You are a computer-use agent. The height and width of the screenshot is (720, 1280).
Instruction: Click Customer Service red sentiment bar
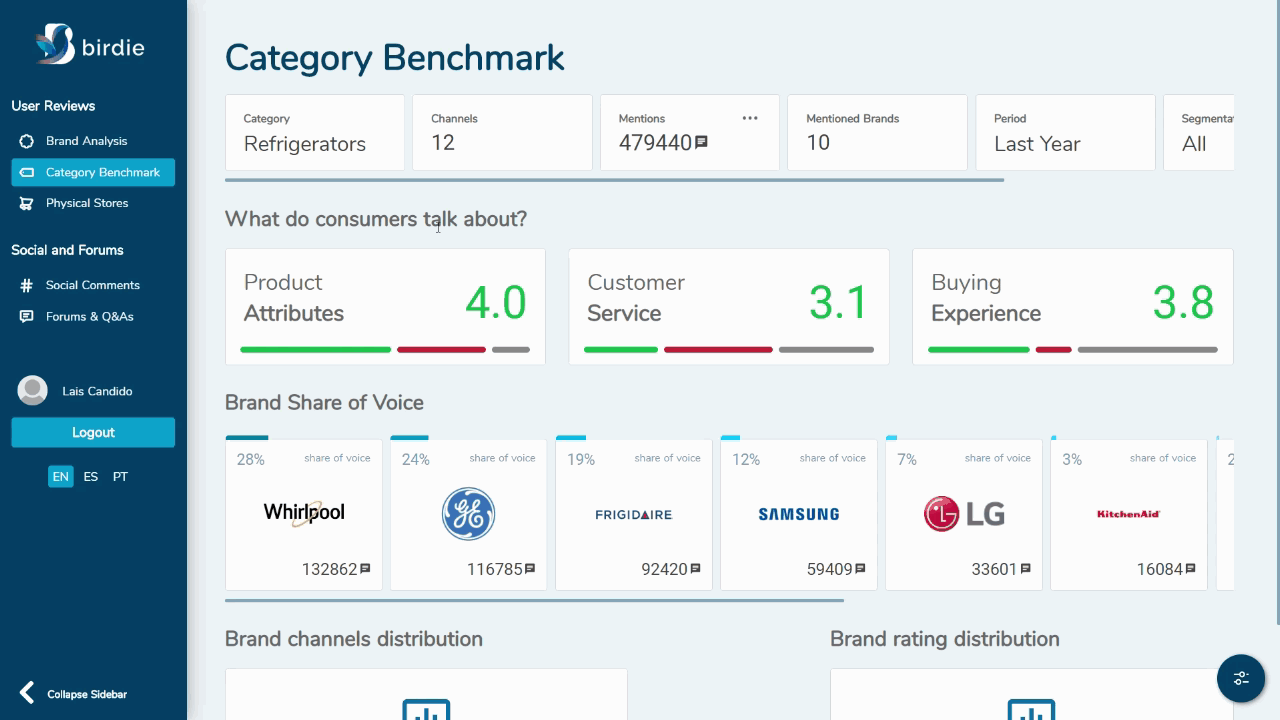coord(718,350)
